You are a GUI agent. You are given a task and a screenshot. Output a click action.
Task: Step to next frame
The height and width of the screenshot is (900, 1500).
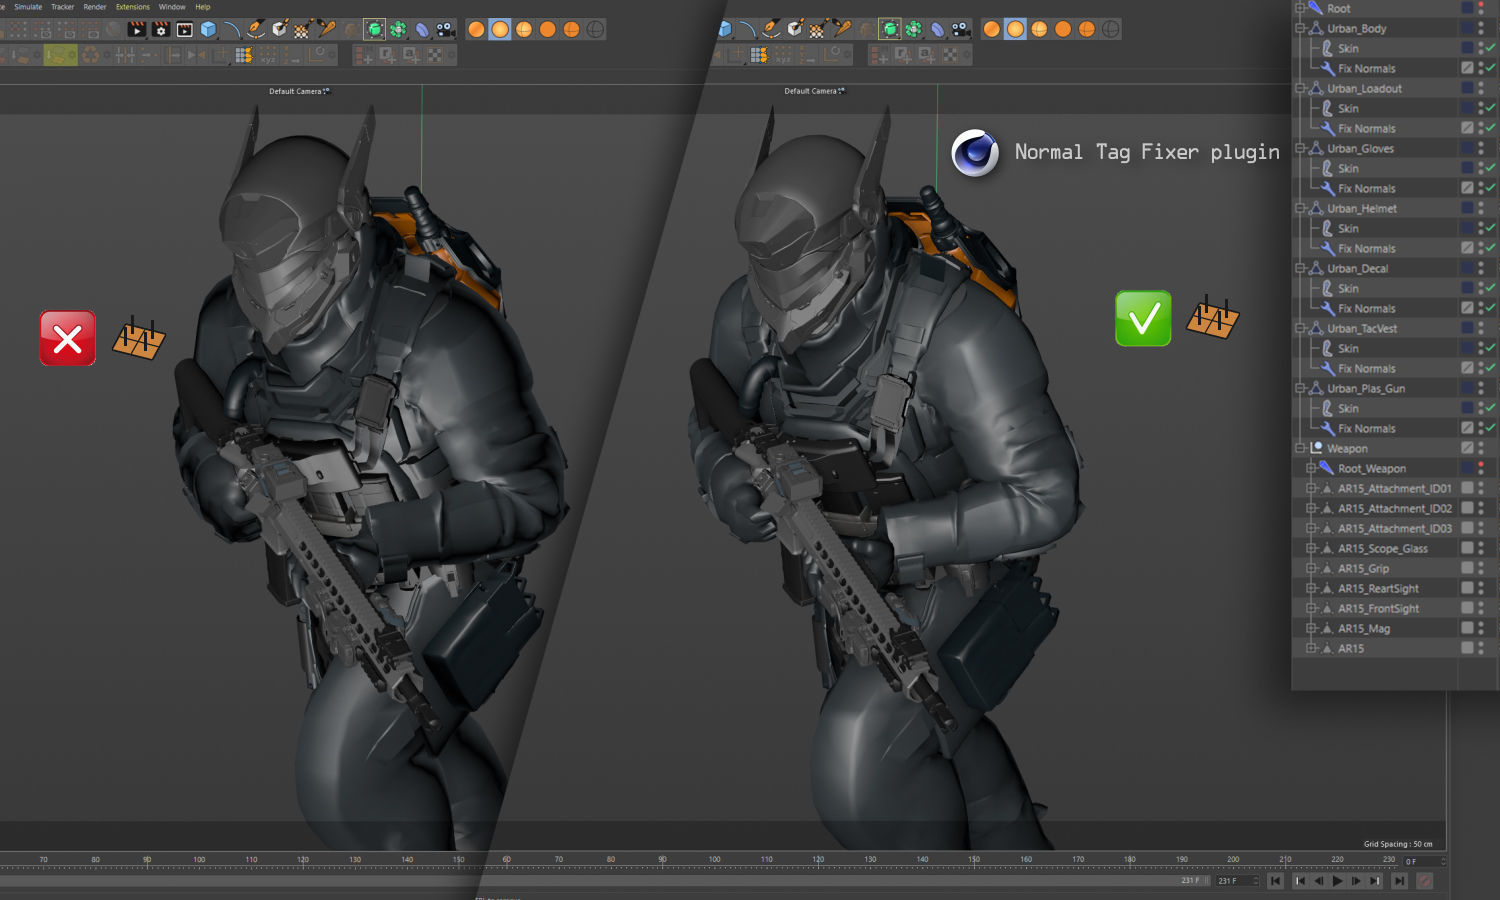click(x=1356, y=881)
